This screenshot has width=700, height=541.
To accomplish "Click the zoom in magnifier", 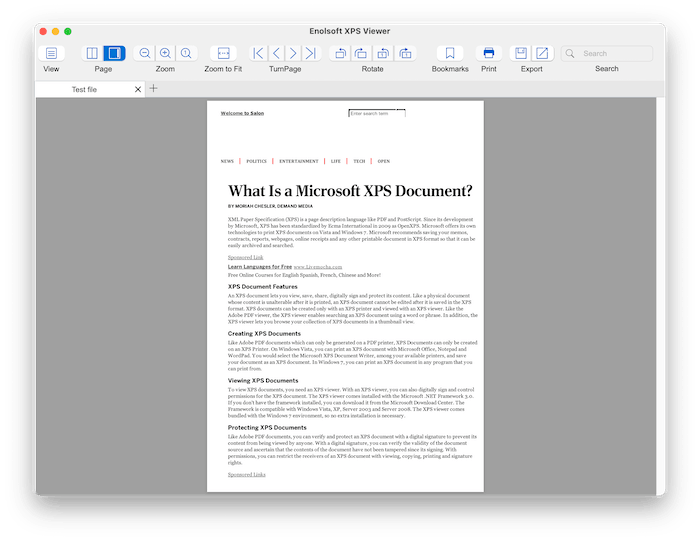I will click(x=165, y=53).
